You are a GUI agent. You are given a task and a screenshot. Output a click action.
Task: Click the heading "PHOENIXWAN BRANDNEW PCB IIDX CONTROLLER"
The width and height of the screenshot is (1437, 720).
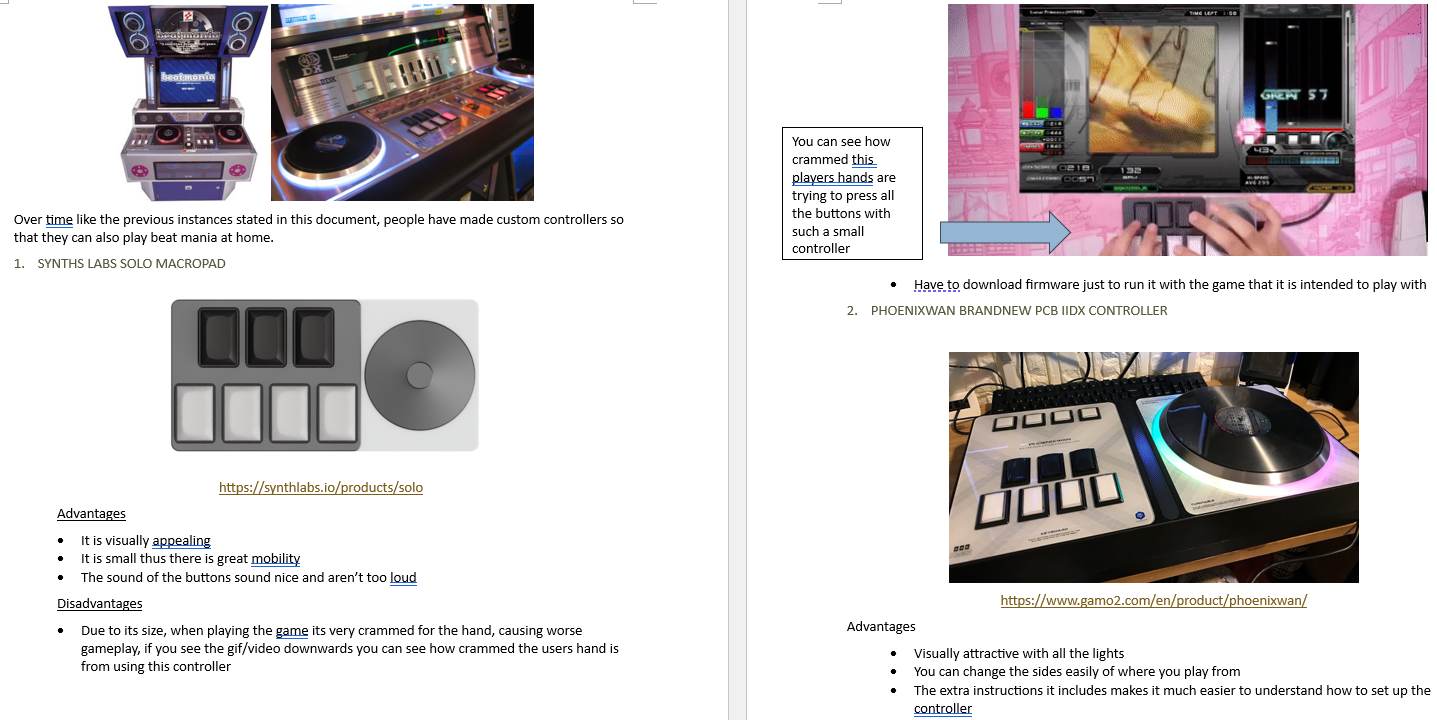point(1019,311)
